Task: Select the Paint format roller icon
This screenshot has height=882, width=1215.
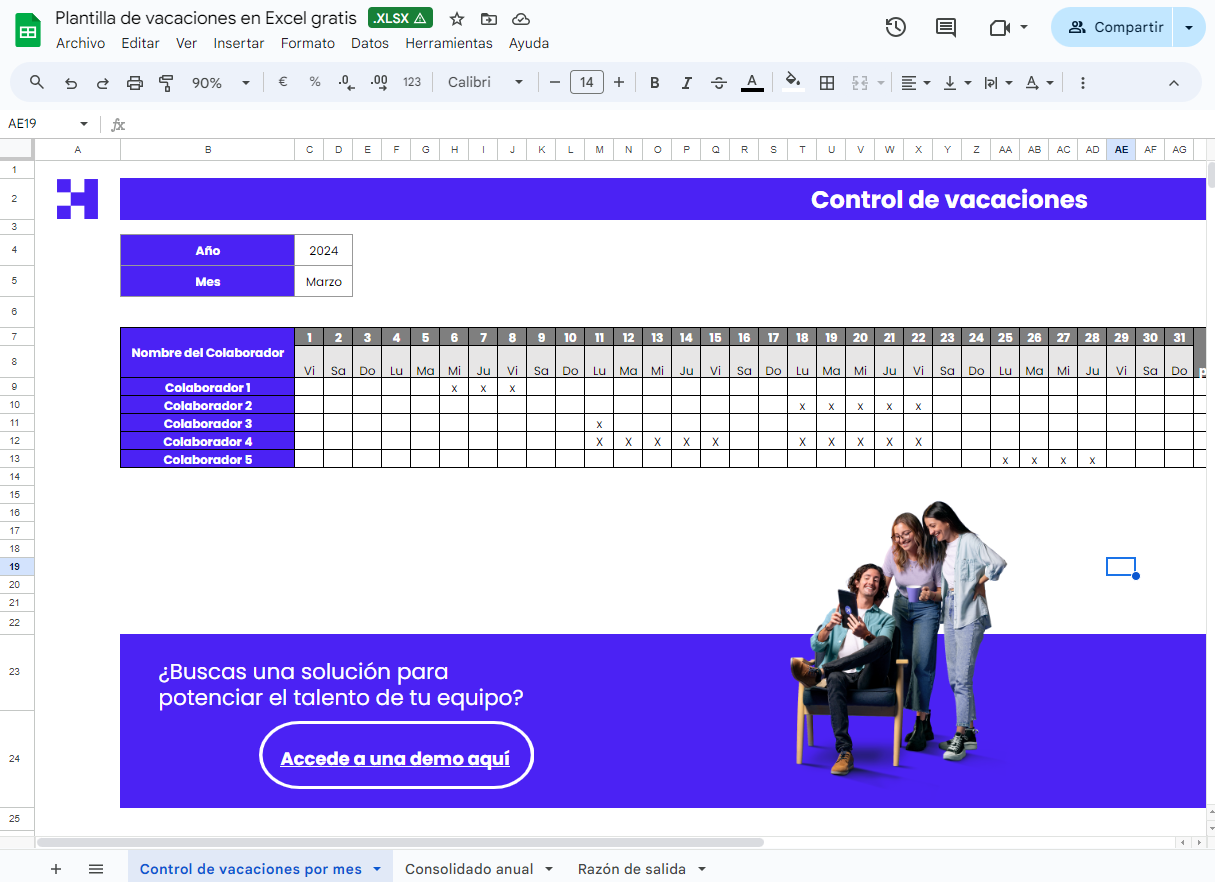Action: coord(166,83)
